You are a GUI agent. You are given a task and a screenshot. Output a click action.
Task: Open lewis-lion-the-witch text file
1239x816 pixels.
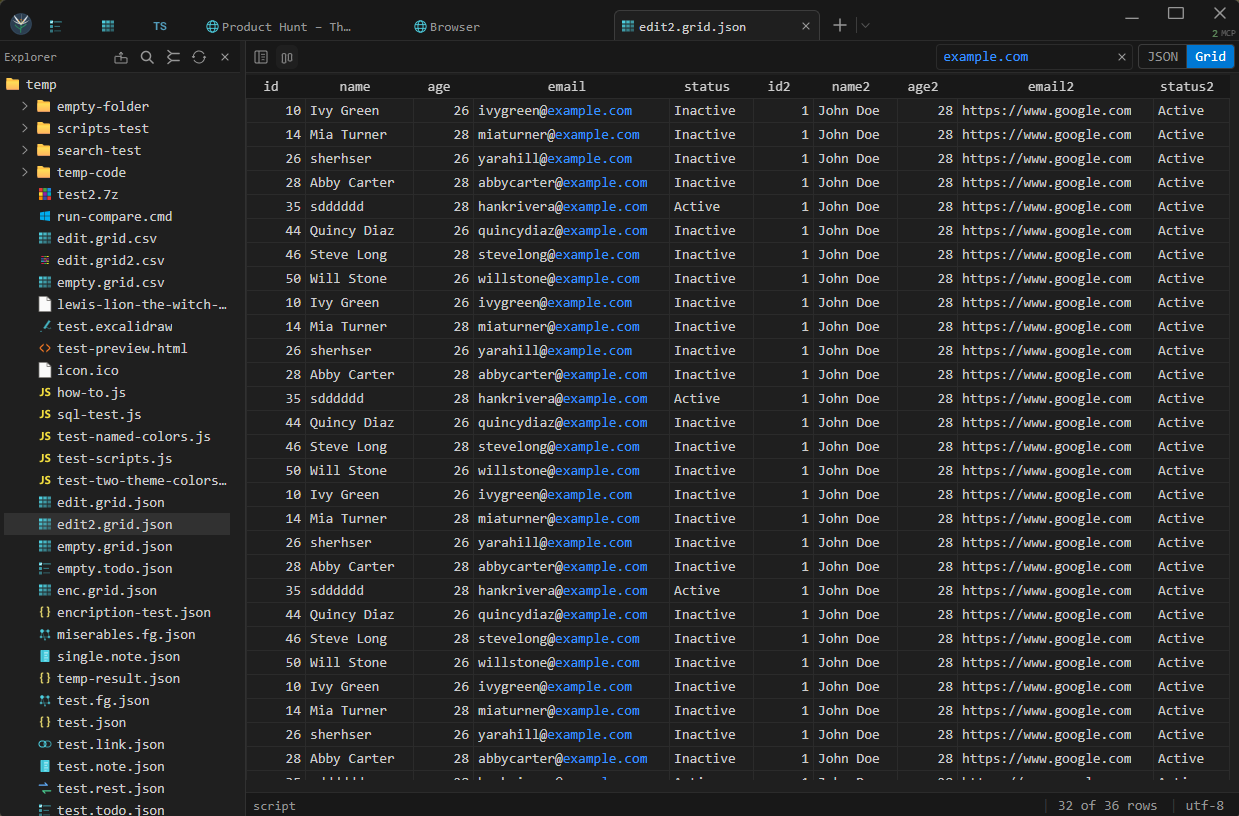(x=117, y=304)
